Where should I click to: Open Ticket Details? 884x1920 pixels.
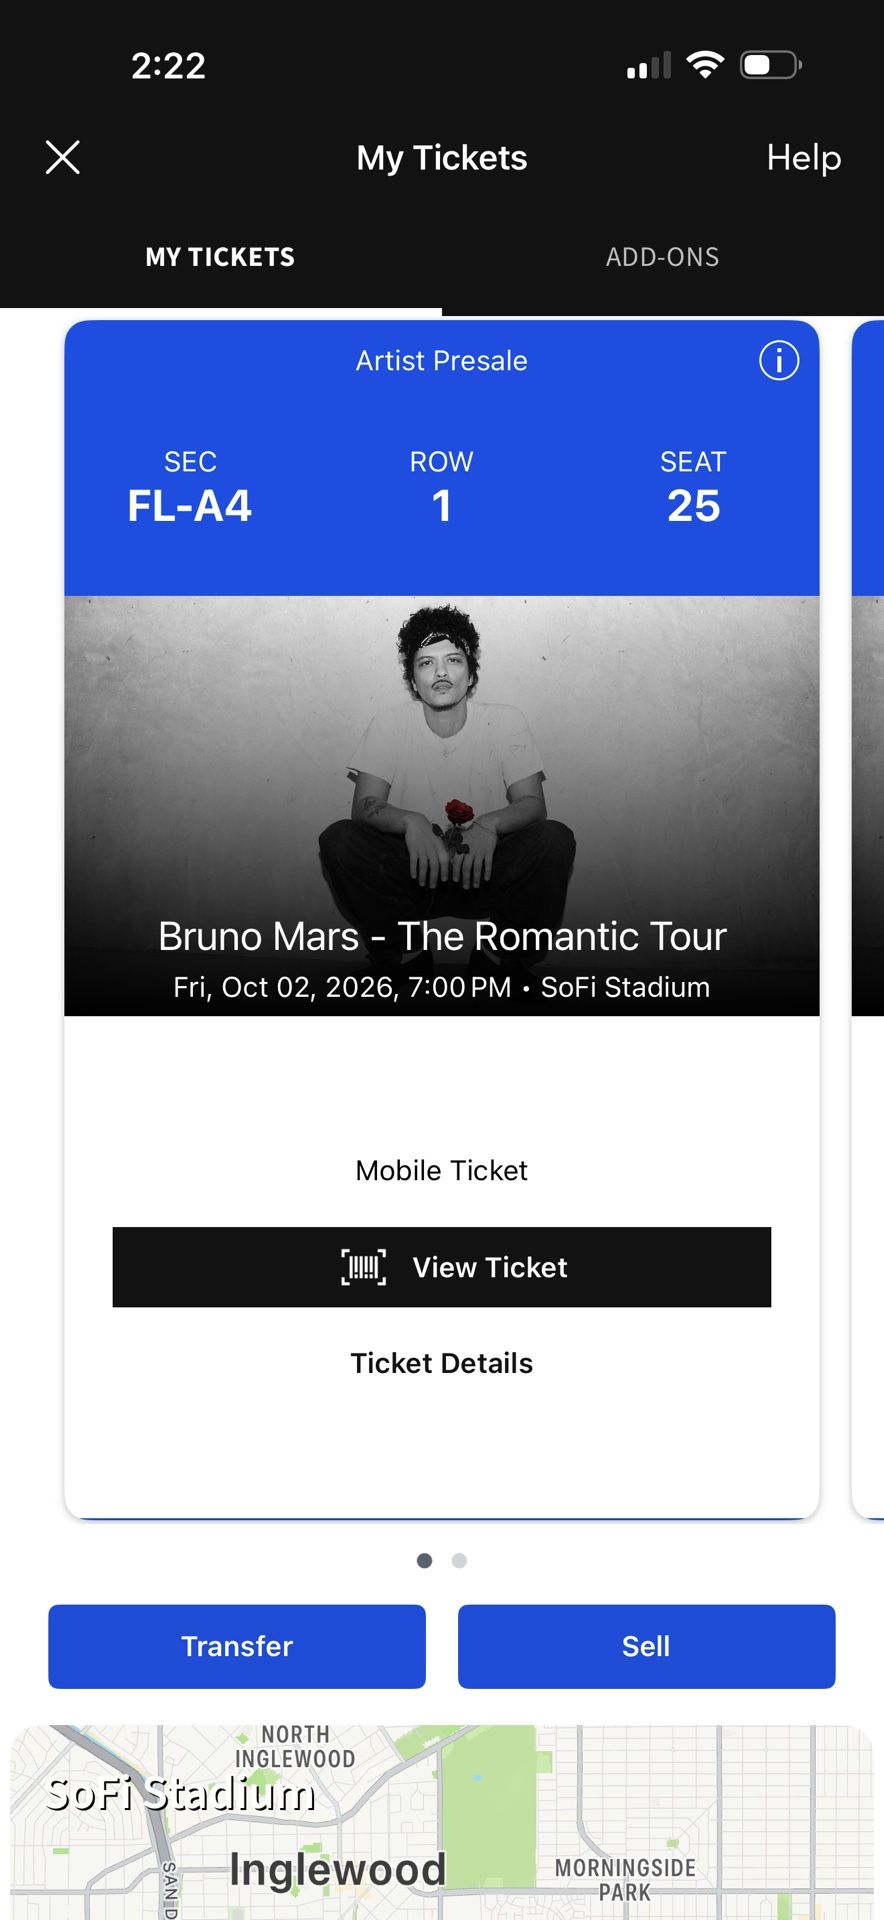point(442,1363)
